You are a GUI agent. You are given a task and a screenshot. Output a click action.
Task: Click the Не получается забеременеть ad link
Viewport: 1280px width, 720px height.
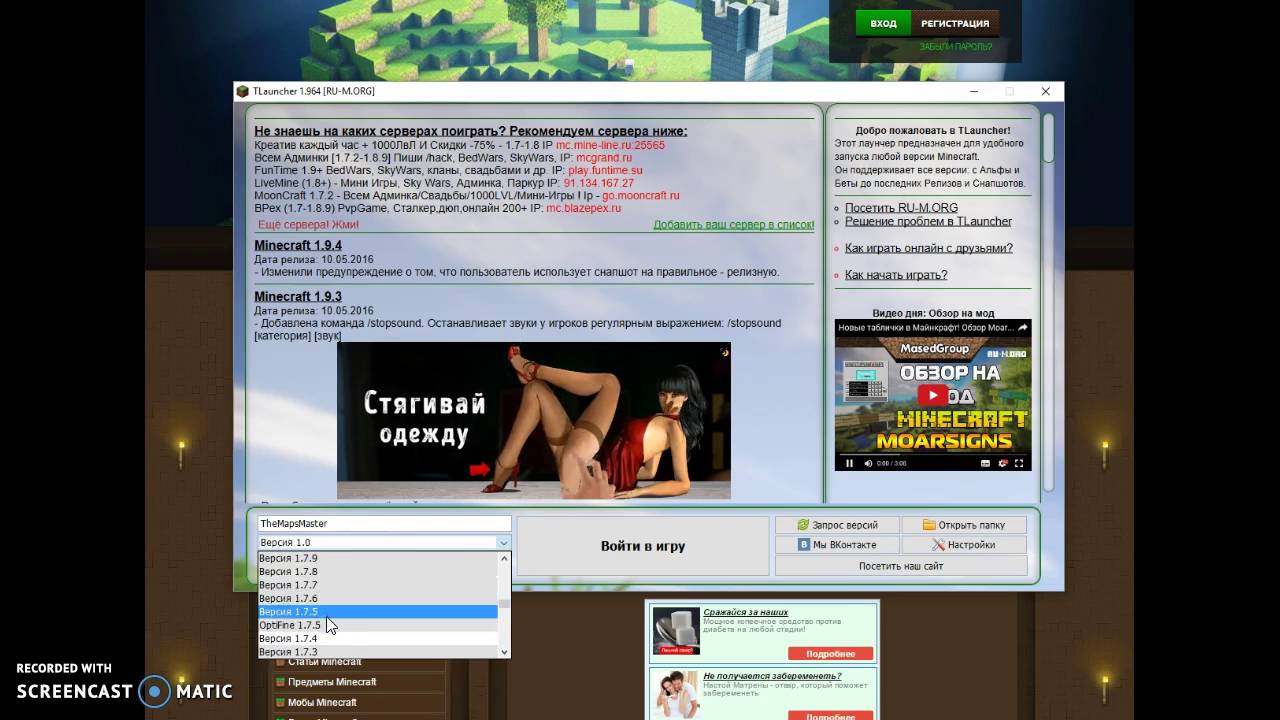point(772,676)
